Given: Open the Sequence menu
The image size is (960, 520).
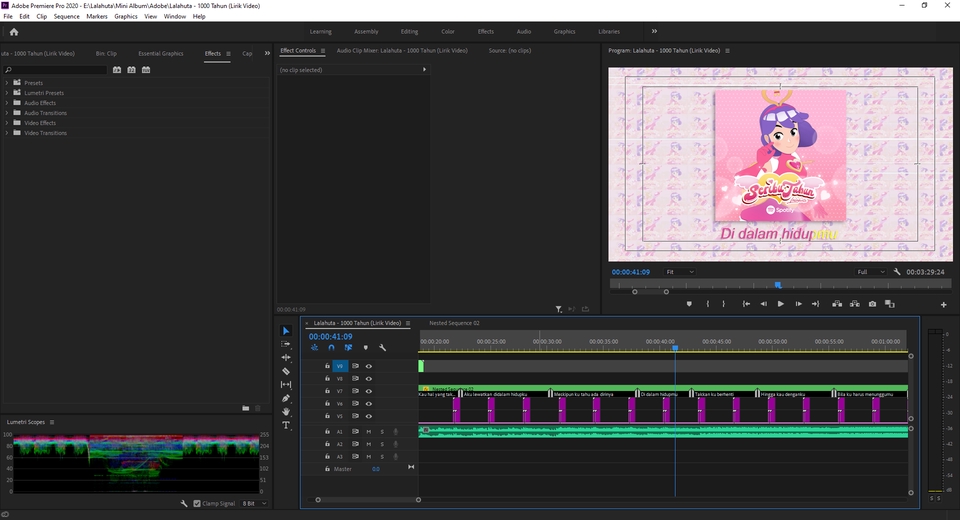Looking at the screenshot, I should 67,16.
